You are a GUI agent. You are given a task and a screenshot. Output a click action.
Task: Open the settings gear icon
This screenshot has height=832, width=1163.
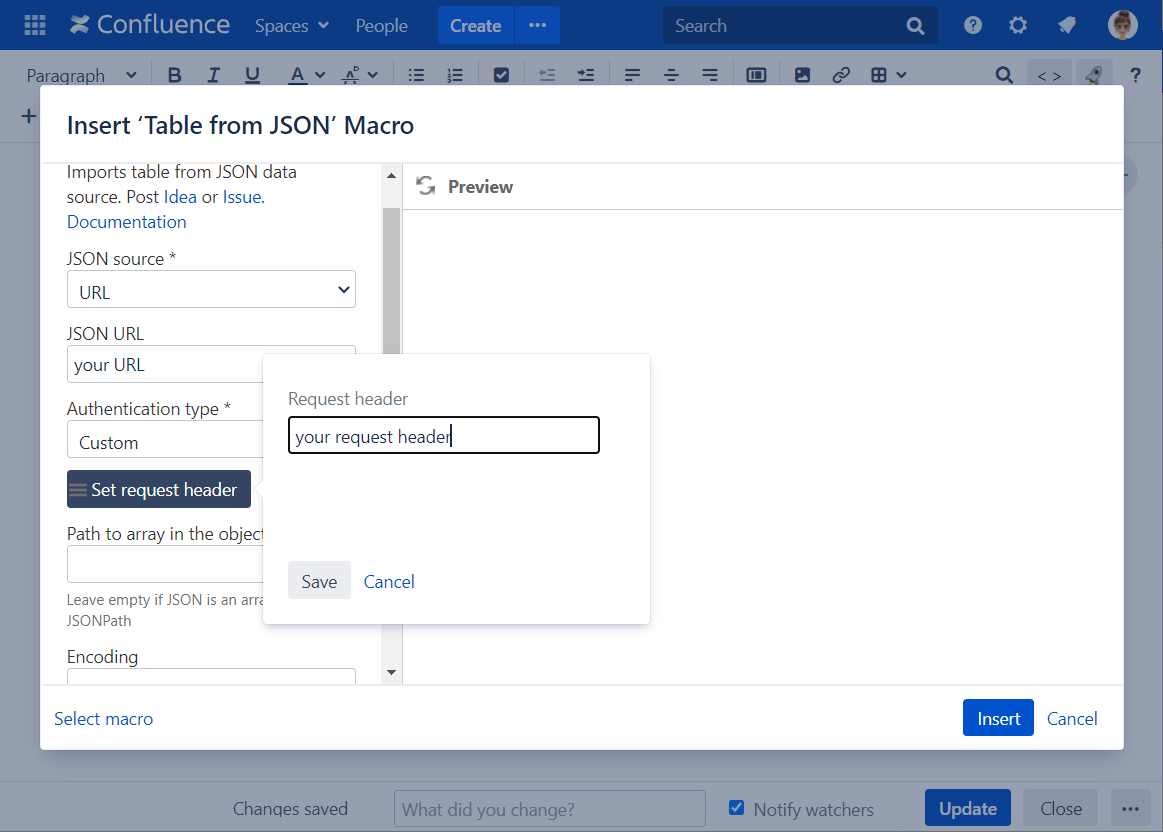pos(1018,25)
